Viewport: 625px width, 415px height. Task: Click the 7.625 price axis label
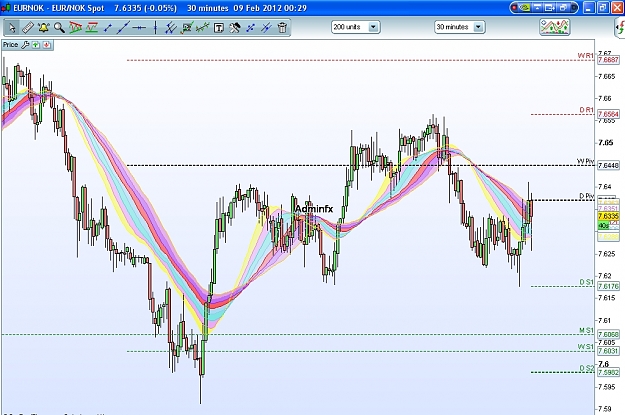[x=606, y=254]
